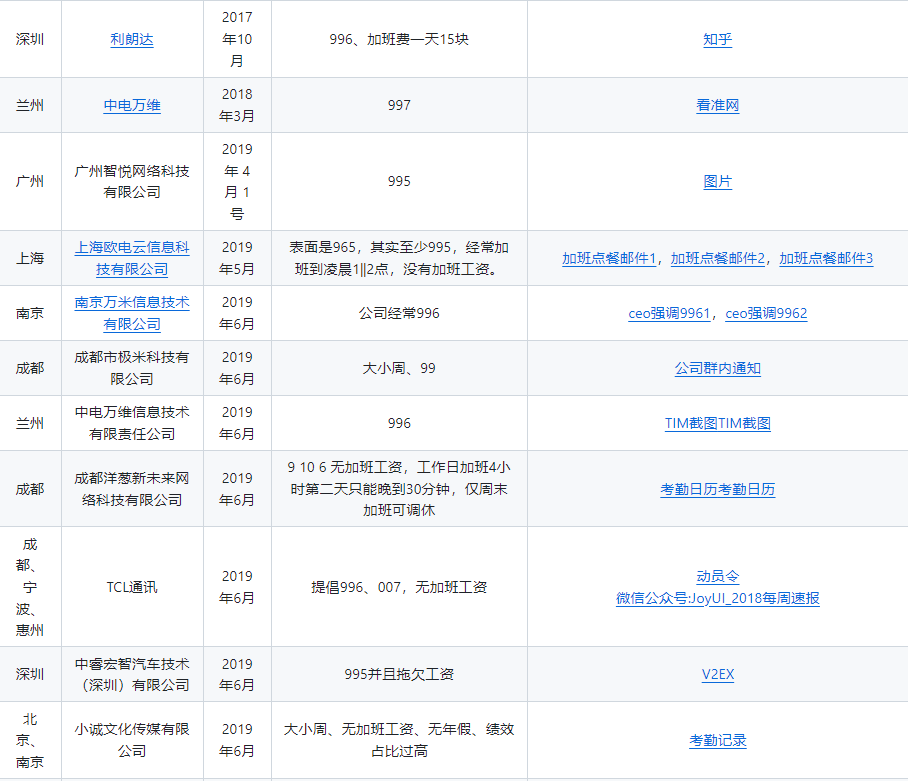Viewport: 908px width, 781px height.
Task: Click the description 大小周、无加班工资、无年假、绩效占比过高
Action: pos(399,740)
